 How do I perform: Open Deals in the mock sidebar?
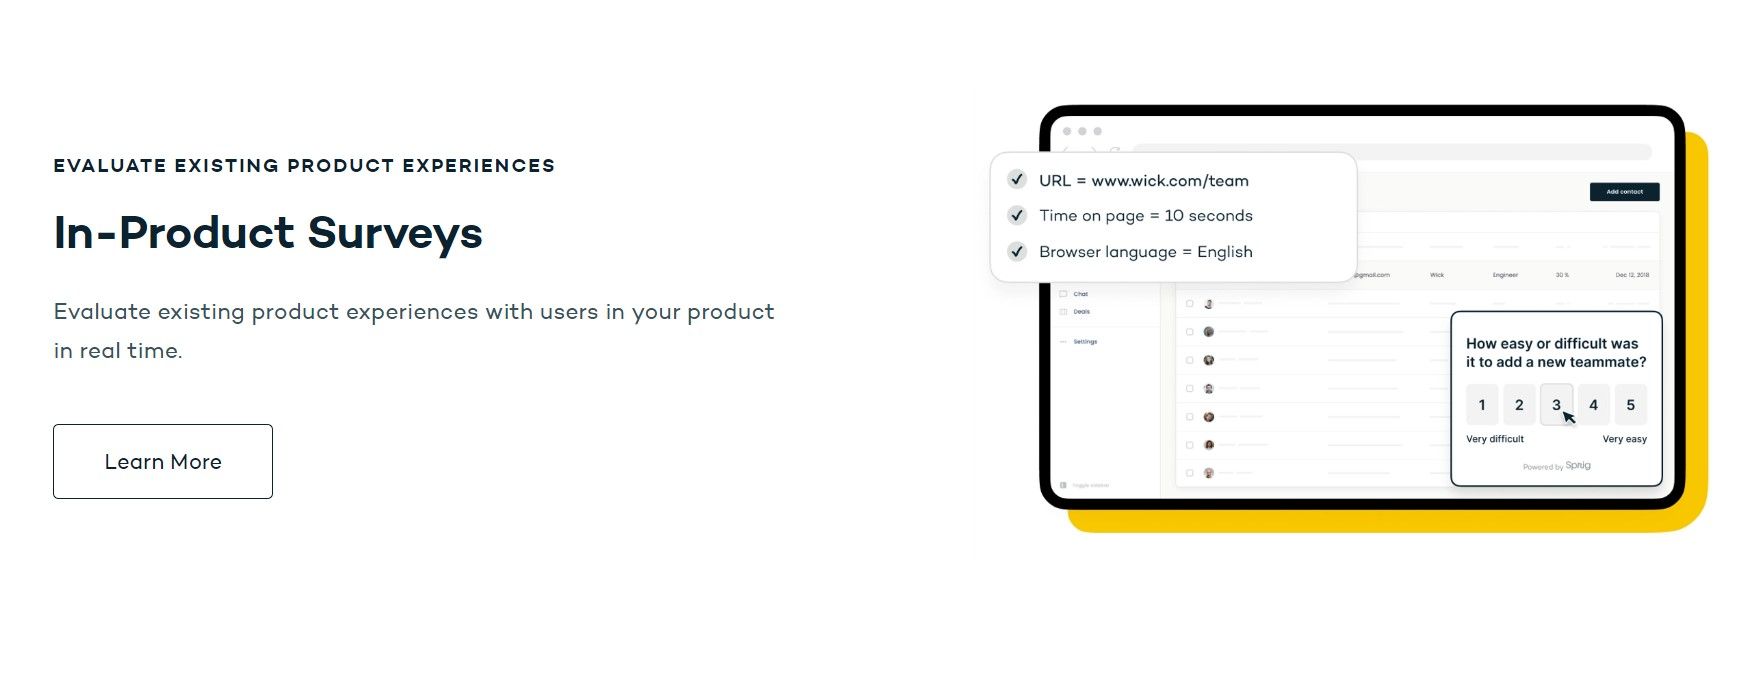coord(1076,312)
